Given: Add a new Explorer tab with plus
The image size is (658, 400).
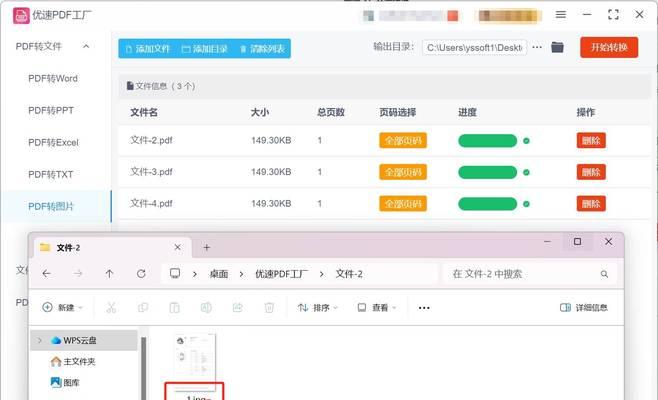Looking at the screenshot, I should pos(206,248).
